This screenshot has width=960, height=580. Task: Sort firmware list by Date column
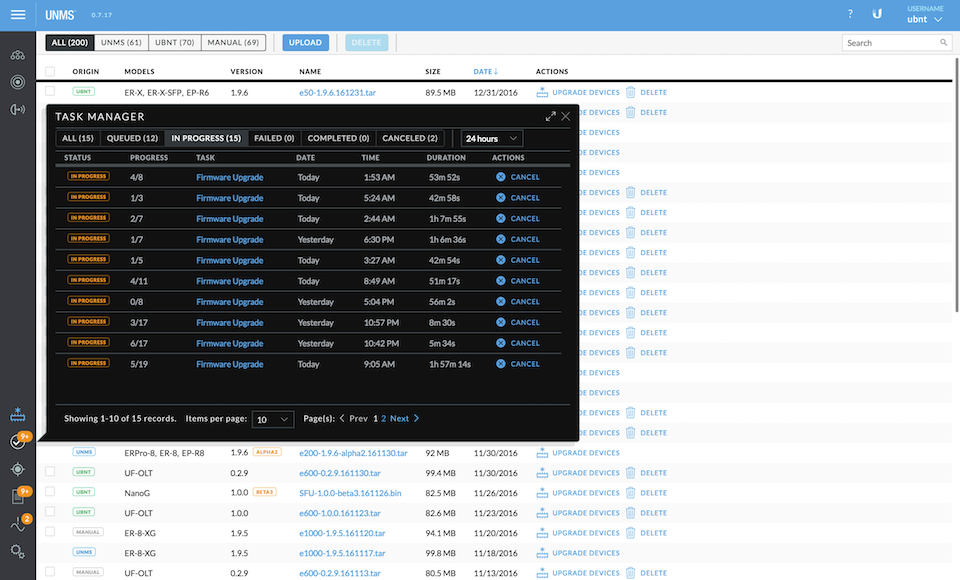coord(486,72)
